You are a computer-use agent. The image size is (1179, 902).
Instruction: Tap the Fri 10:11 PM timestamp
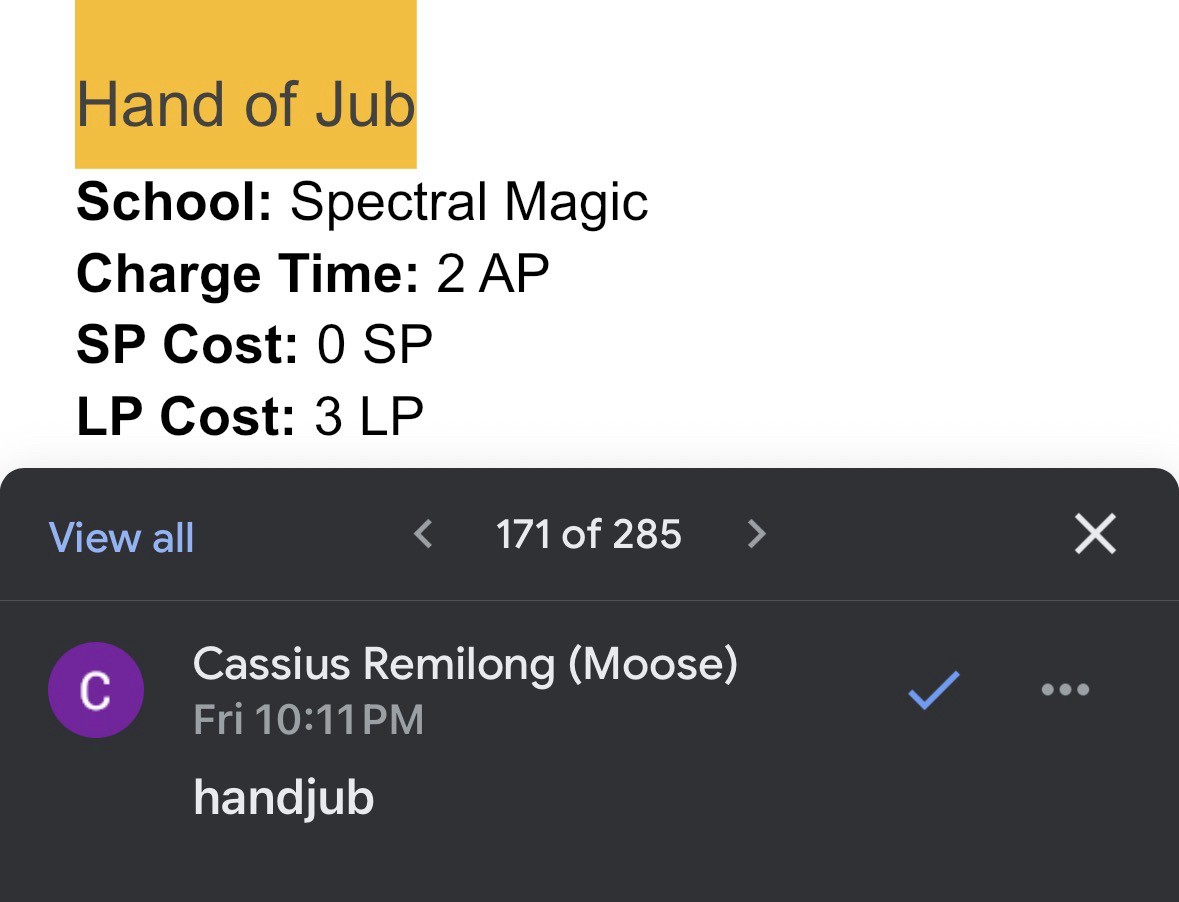pyautogui.click(x=308, y=720)
